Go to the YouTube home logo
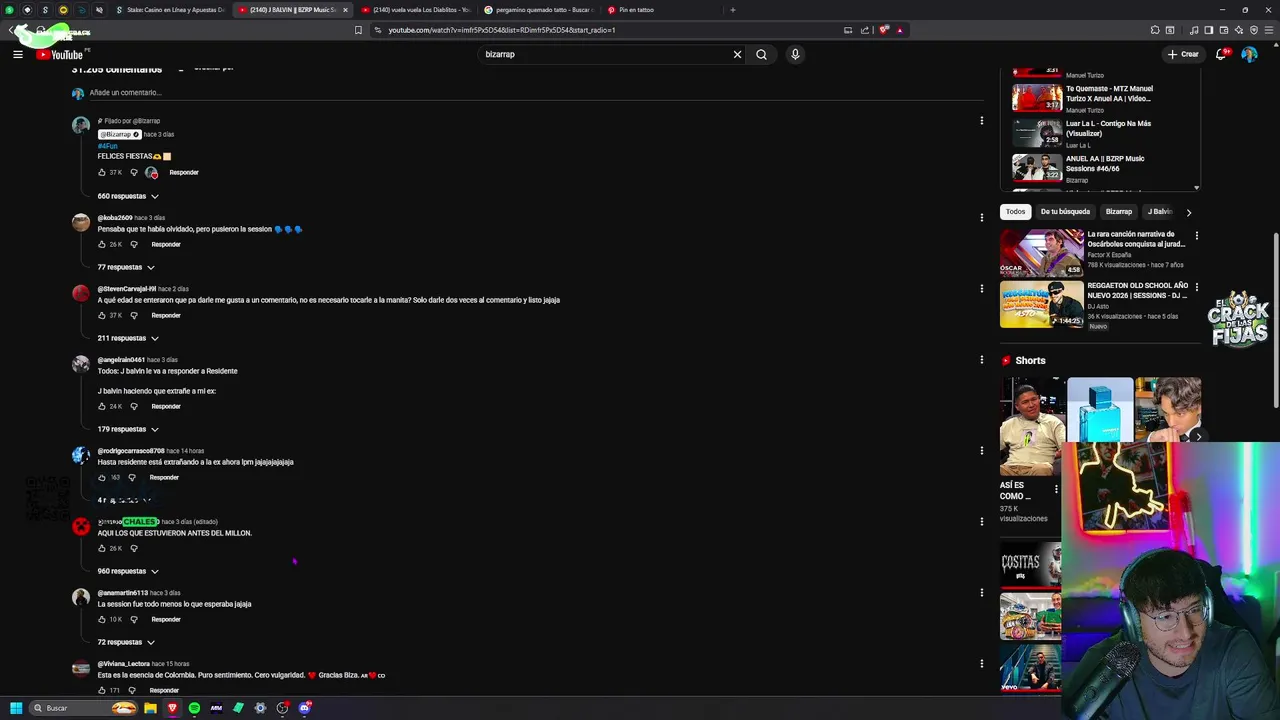 coord(60,55)
